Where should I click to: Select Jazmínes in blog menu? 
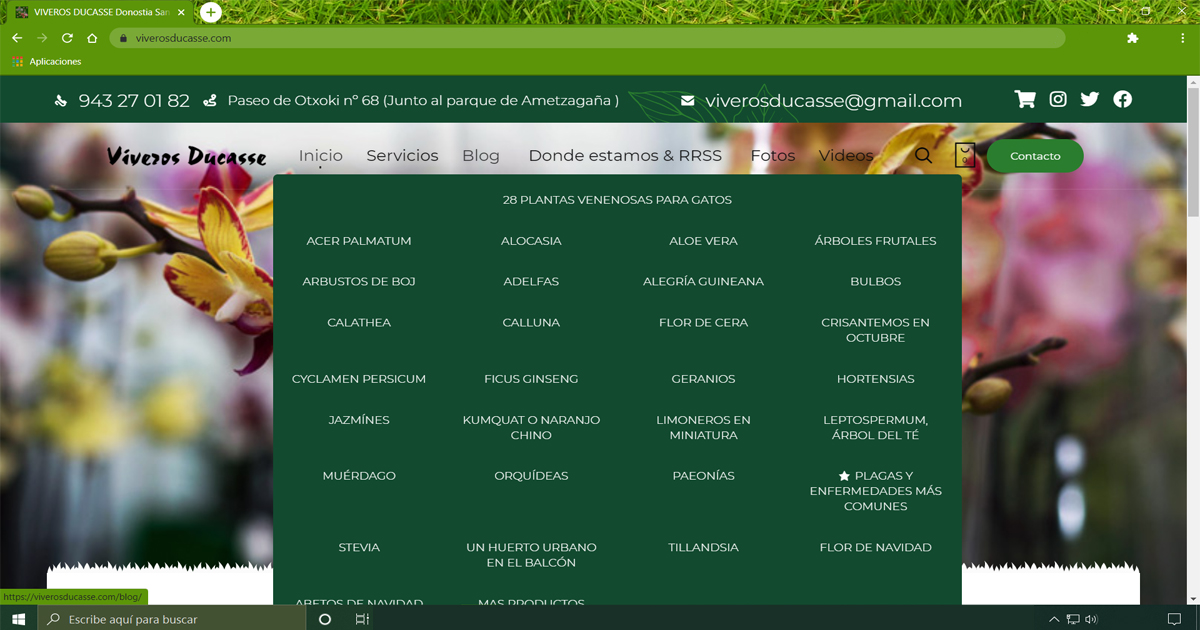click(x=359, y=420)
